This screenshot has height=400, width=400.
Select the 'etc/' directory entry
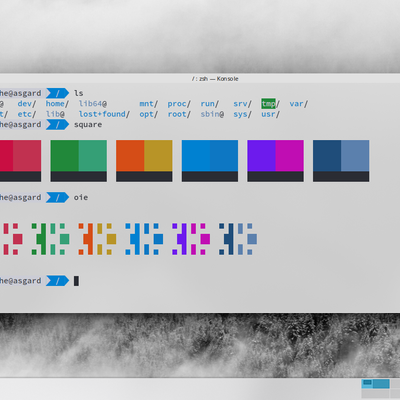point(27,114)
